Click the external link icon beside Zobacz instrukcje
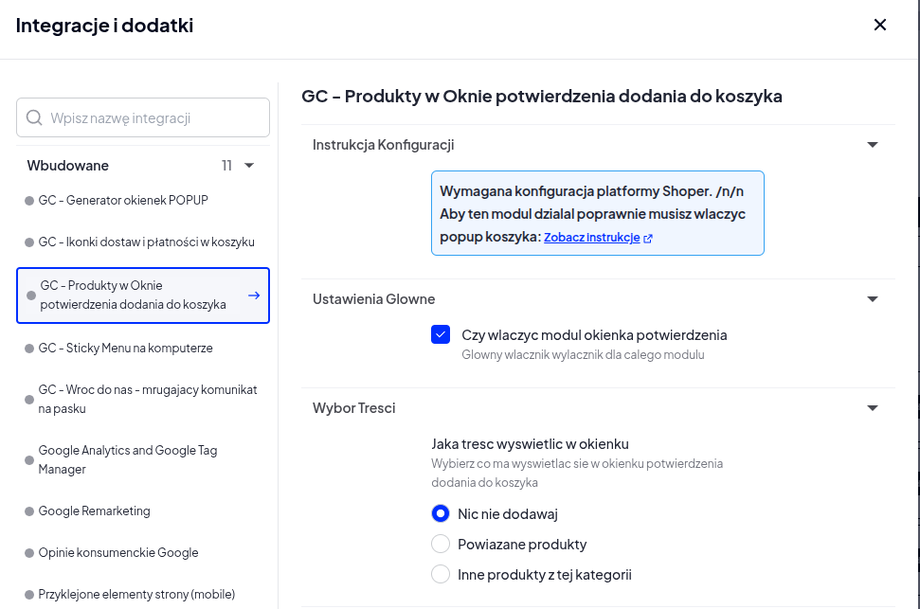The image size is (920, 609). point(648,238)
